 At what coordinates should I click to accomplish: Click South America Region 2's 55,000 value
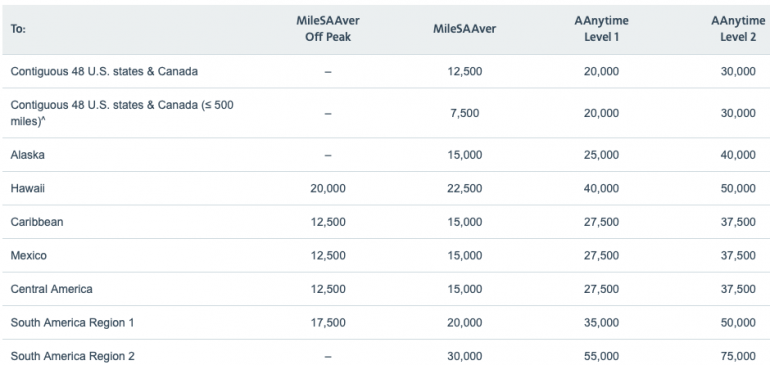click(601, 356)
